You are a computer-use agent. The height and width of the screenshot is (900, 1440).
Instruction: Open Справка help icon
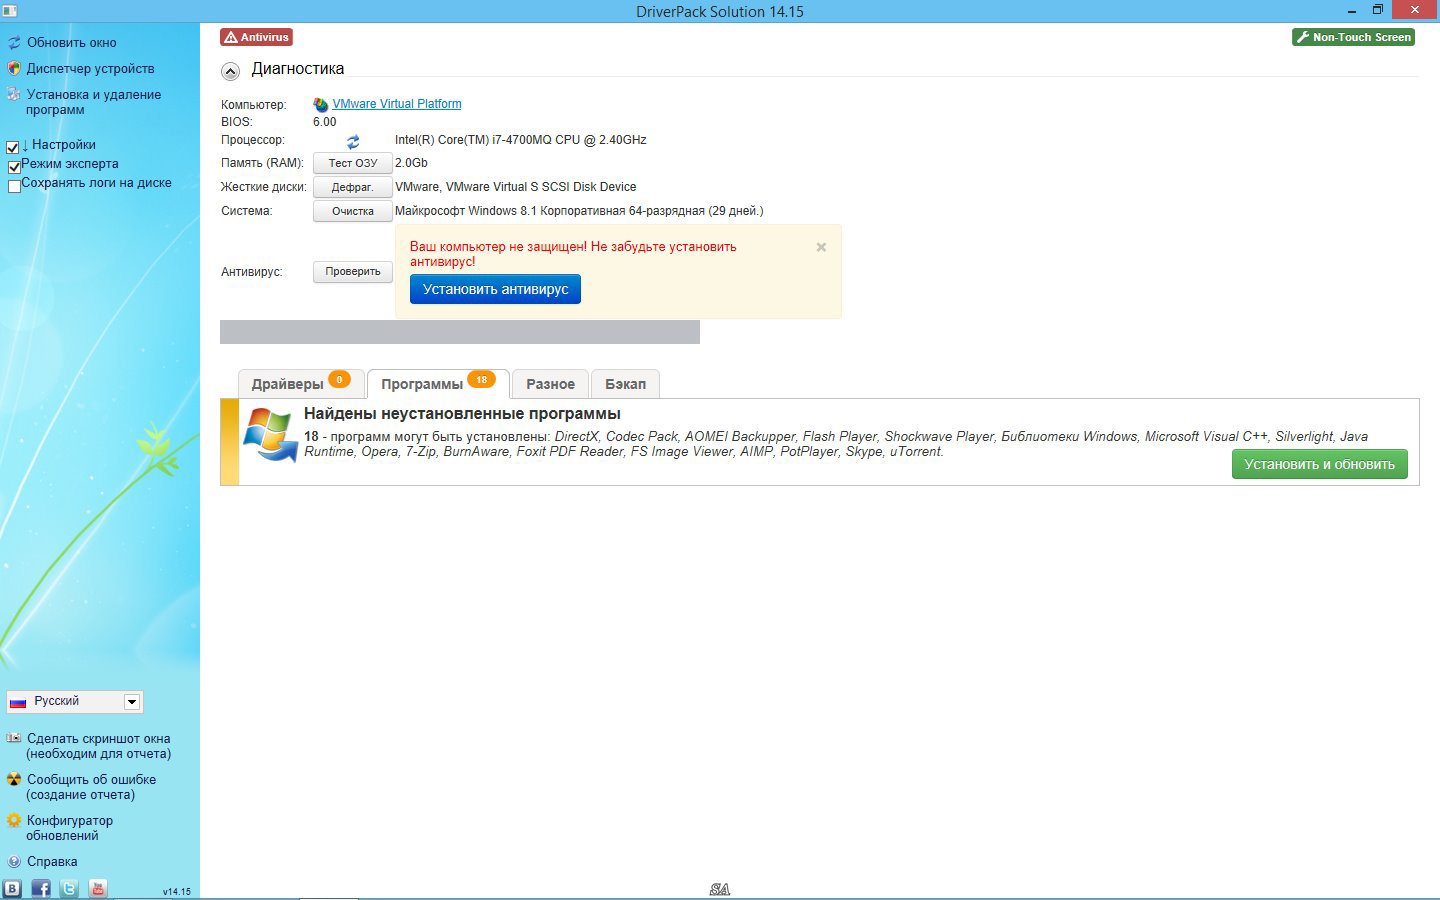pyautogui.click(x=13, y=861)
